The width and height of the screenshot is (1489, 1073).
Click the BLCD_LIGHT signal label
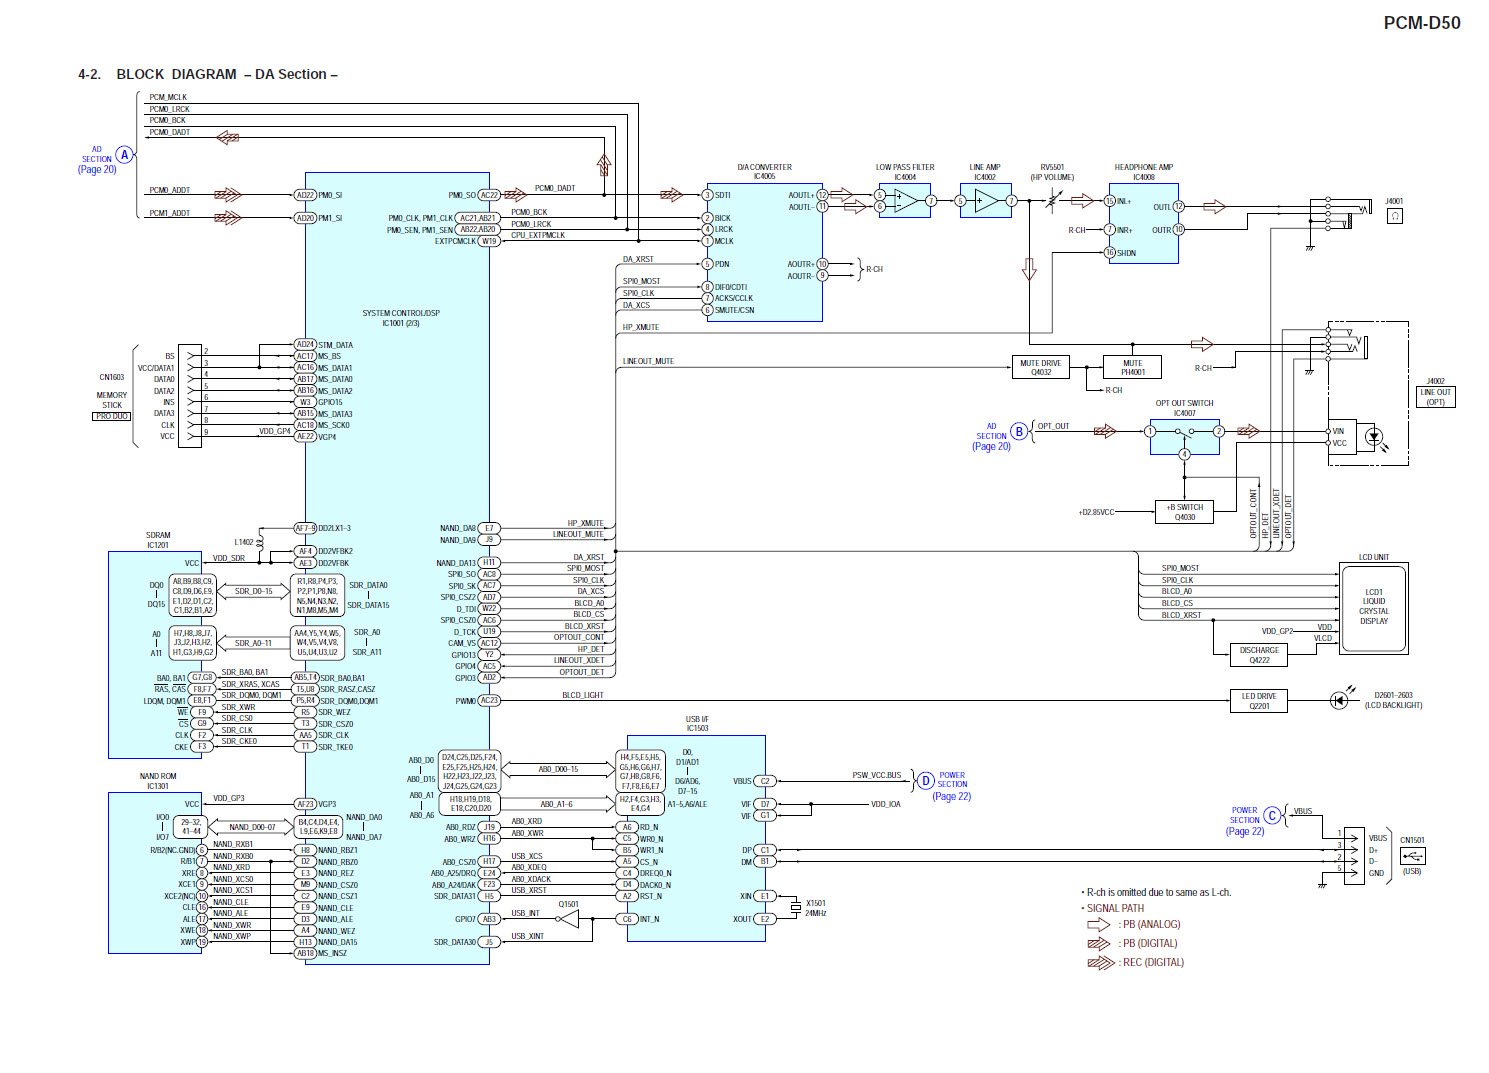pos(583,695)
